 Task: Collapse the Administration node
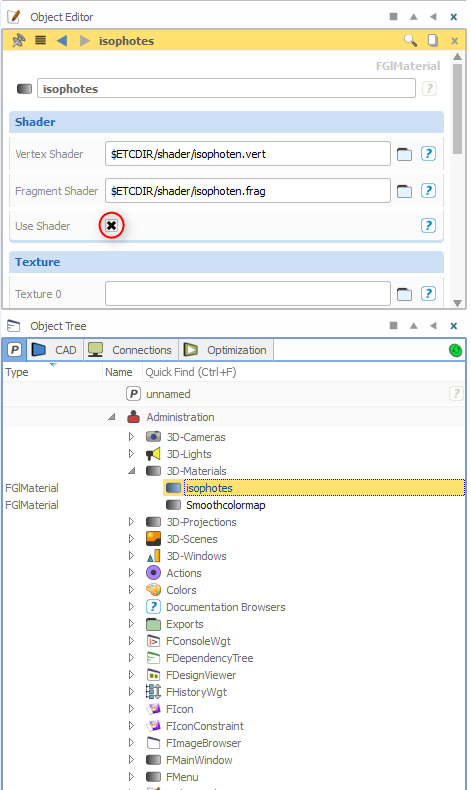pyautogui.click(x=112, y=417)
